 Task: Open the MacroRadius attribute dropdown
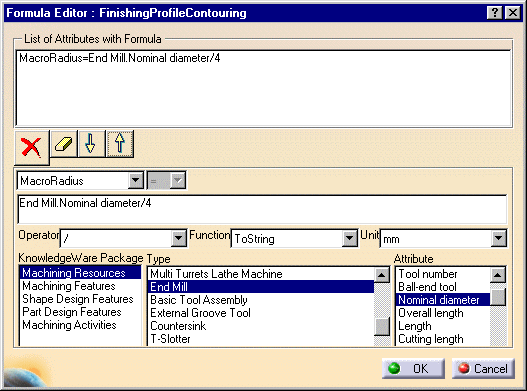[136, 181]
